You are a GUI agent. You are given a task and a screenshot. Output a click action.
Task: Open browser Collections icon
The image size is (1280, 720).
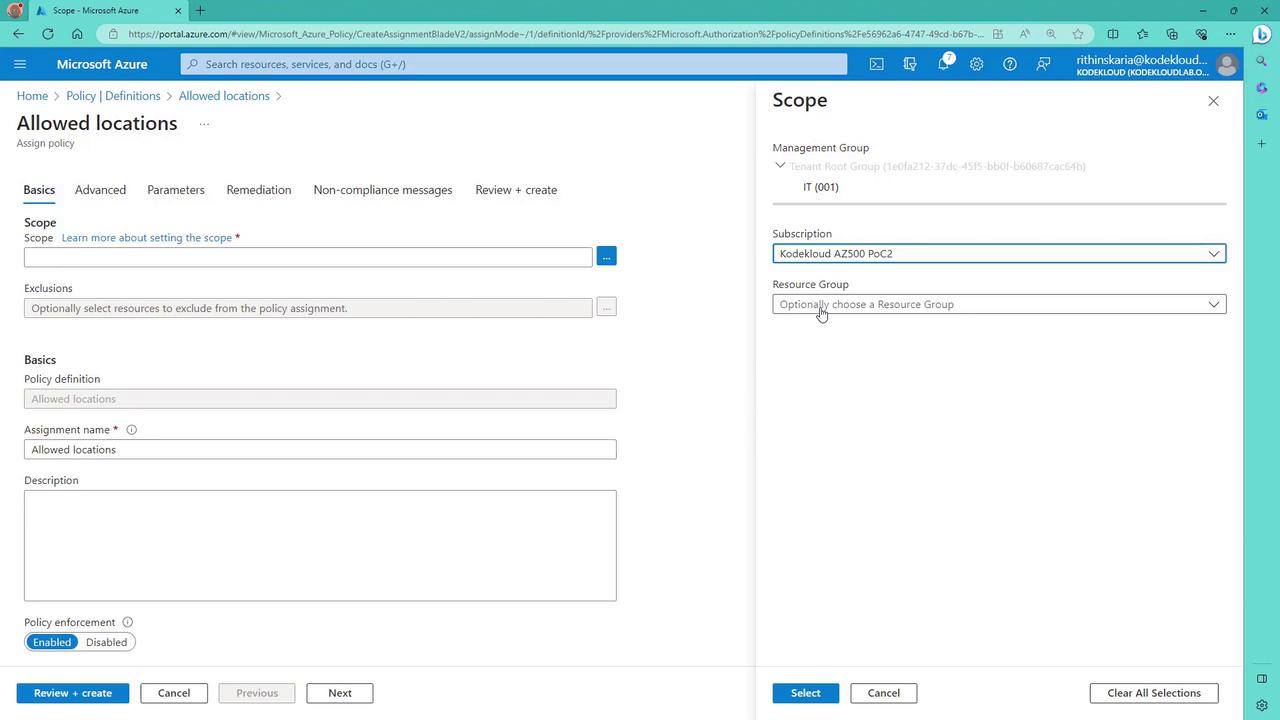point(1172,34)
